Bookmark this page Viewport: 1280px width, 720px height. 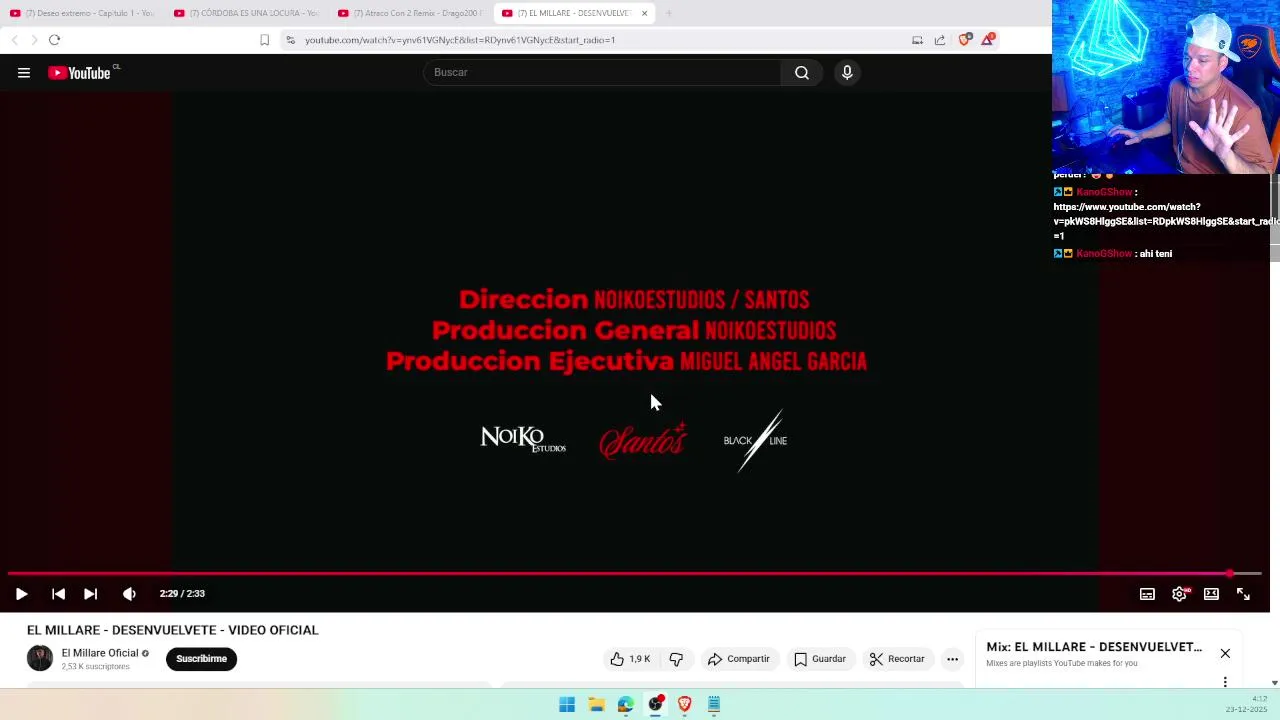click(264, 40)
